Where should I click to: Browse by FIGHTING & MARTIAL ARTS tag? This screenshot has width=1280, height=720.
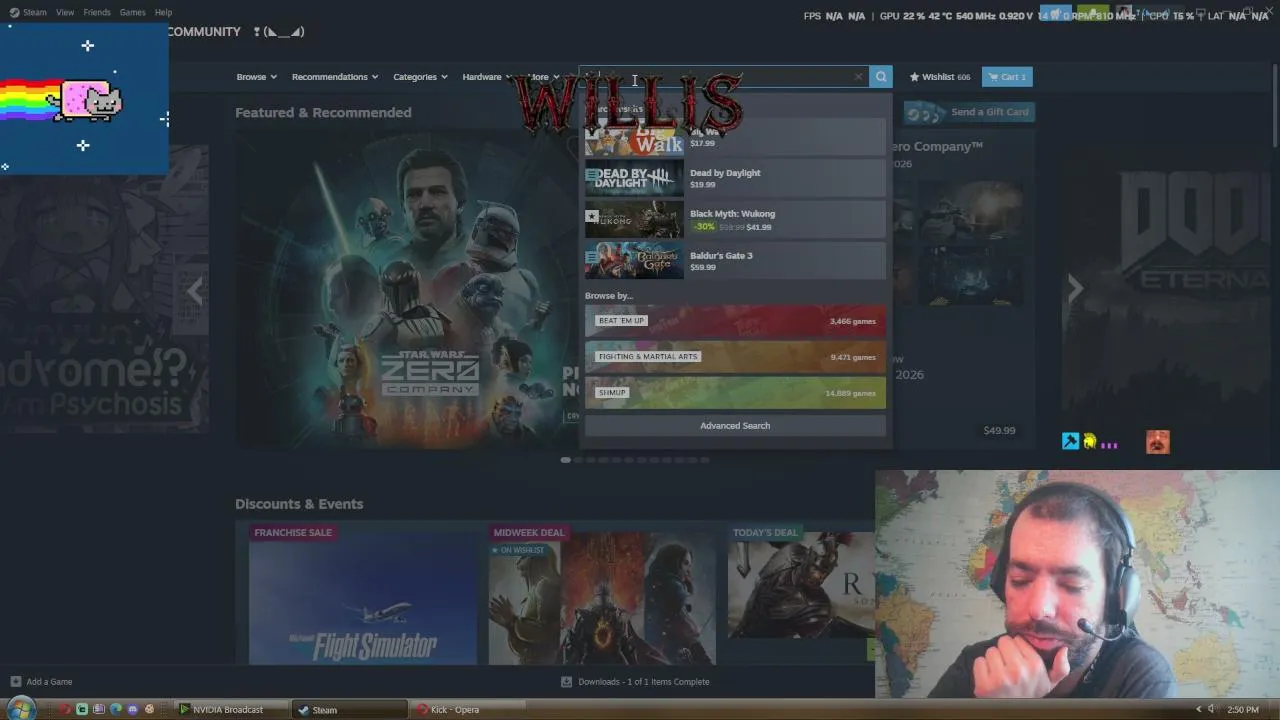[735, 357]
